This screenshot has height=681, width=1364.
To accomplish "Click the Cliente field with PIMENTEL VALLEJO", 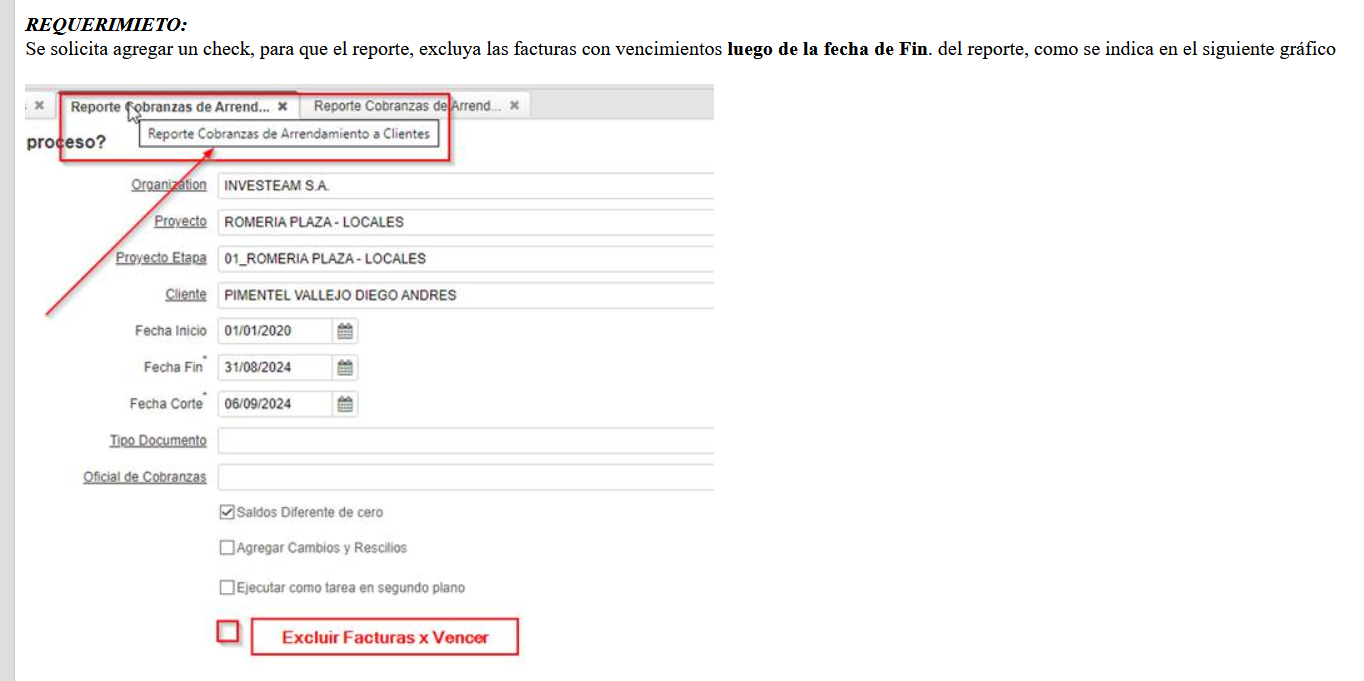I will pyautogui.click(x=465, y=295).
